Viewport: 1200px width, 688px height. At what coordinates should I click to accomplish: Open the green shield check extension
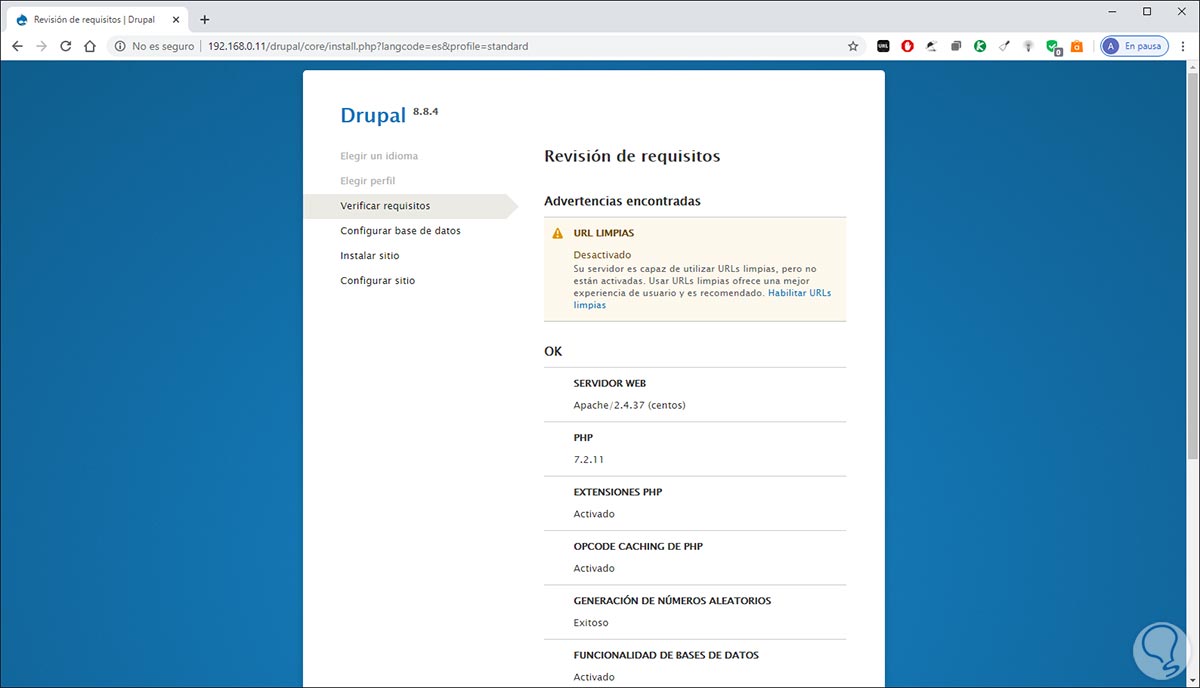pos(1053,46)
